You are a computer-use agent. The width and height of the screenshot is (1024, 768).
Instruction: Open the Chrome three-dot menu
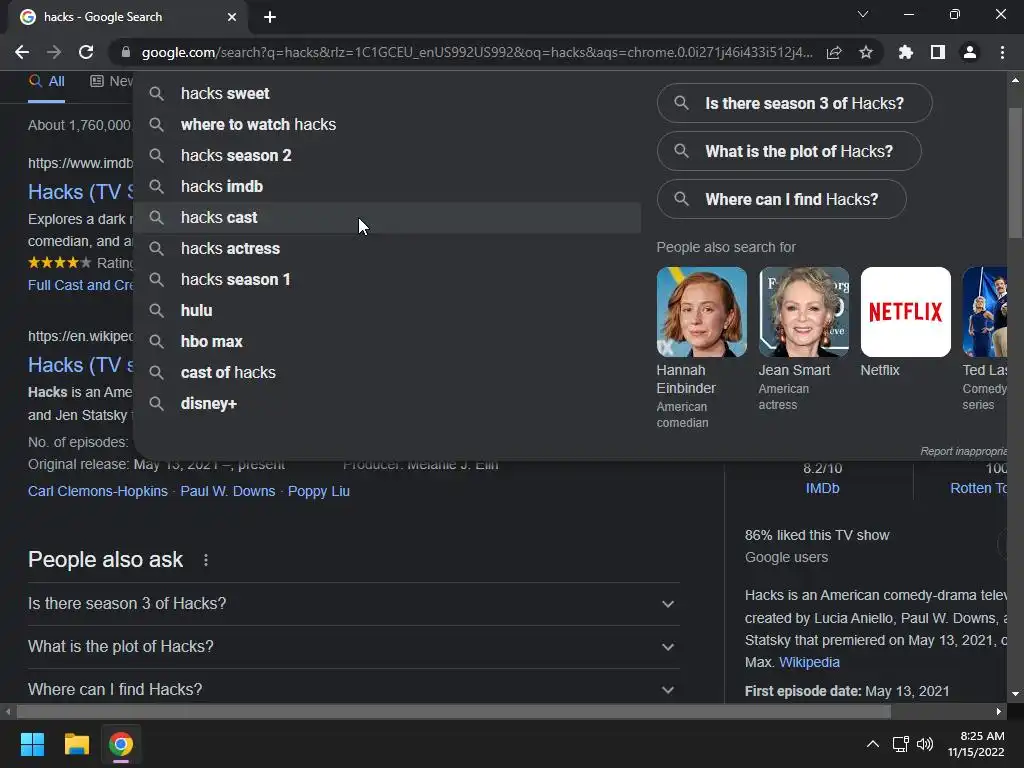click(x=1002, y=52)
